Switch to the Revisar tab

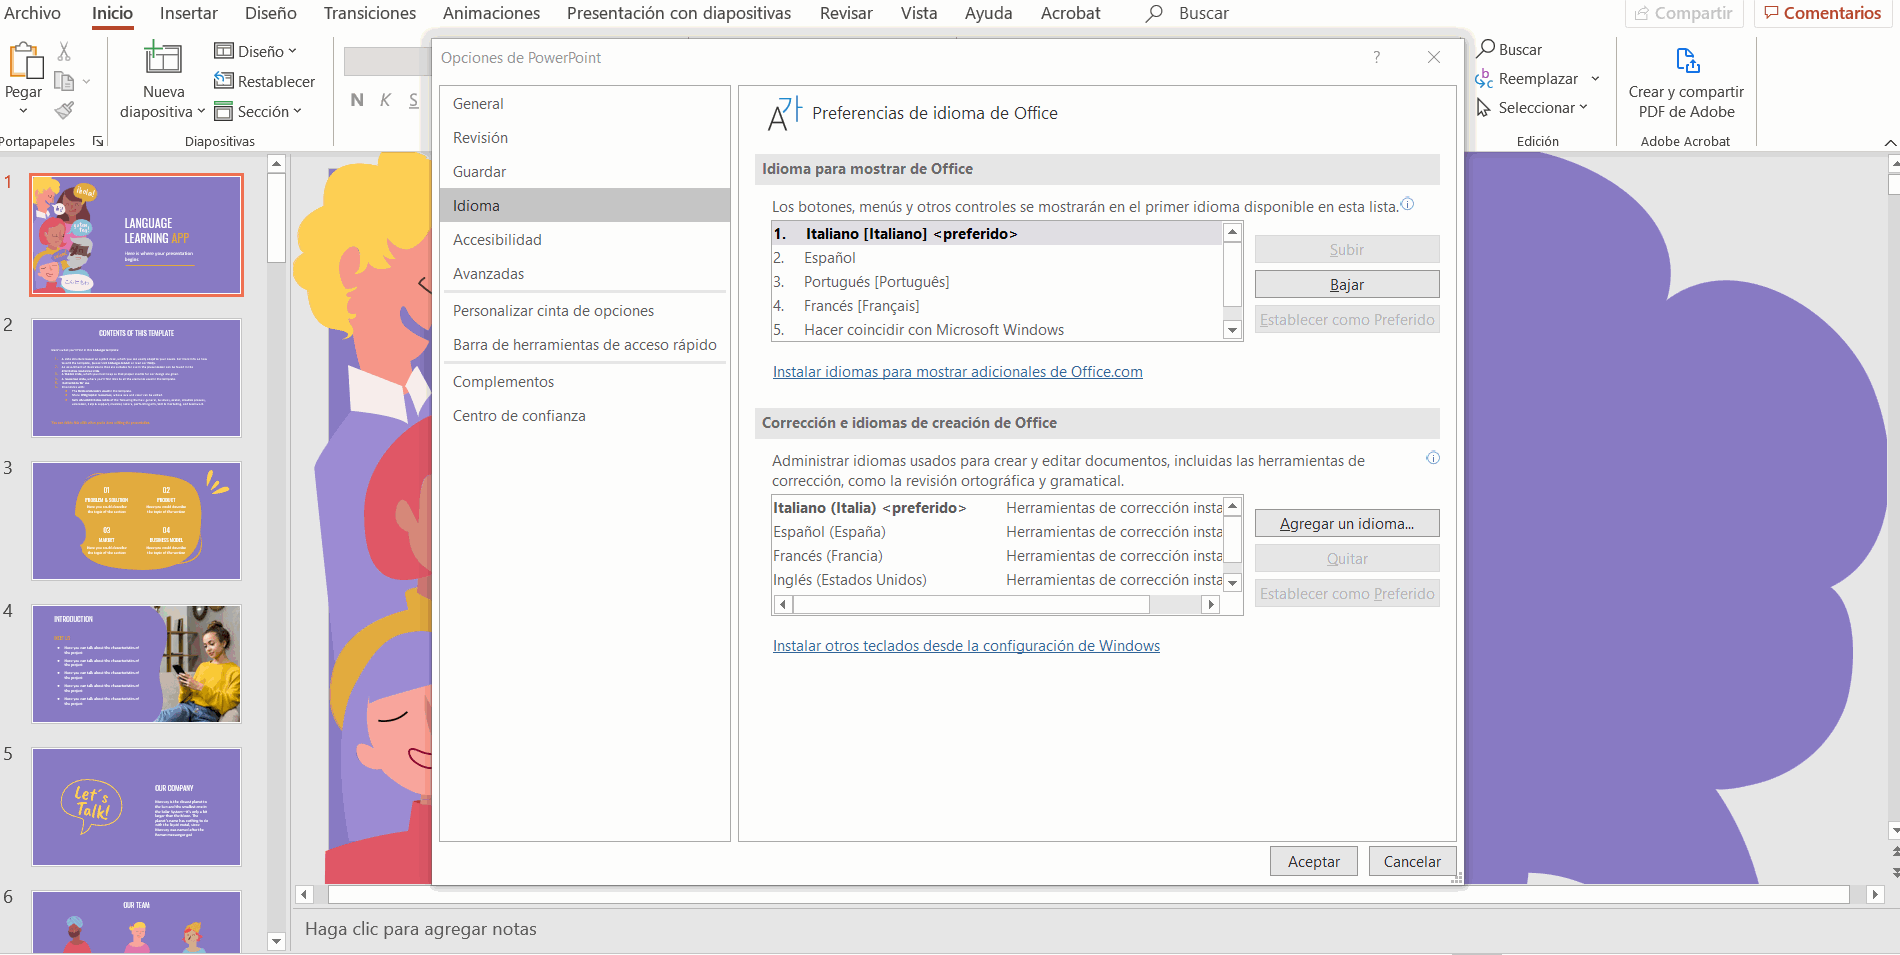[846, 13]
